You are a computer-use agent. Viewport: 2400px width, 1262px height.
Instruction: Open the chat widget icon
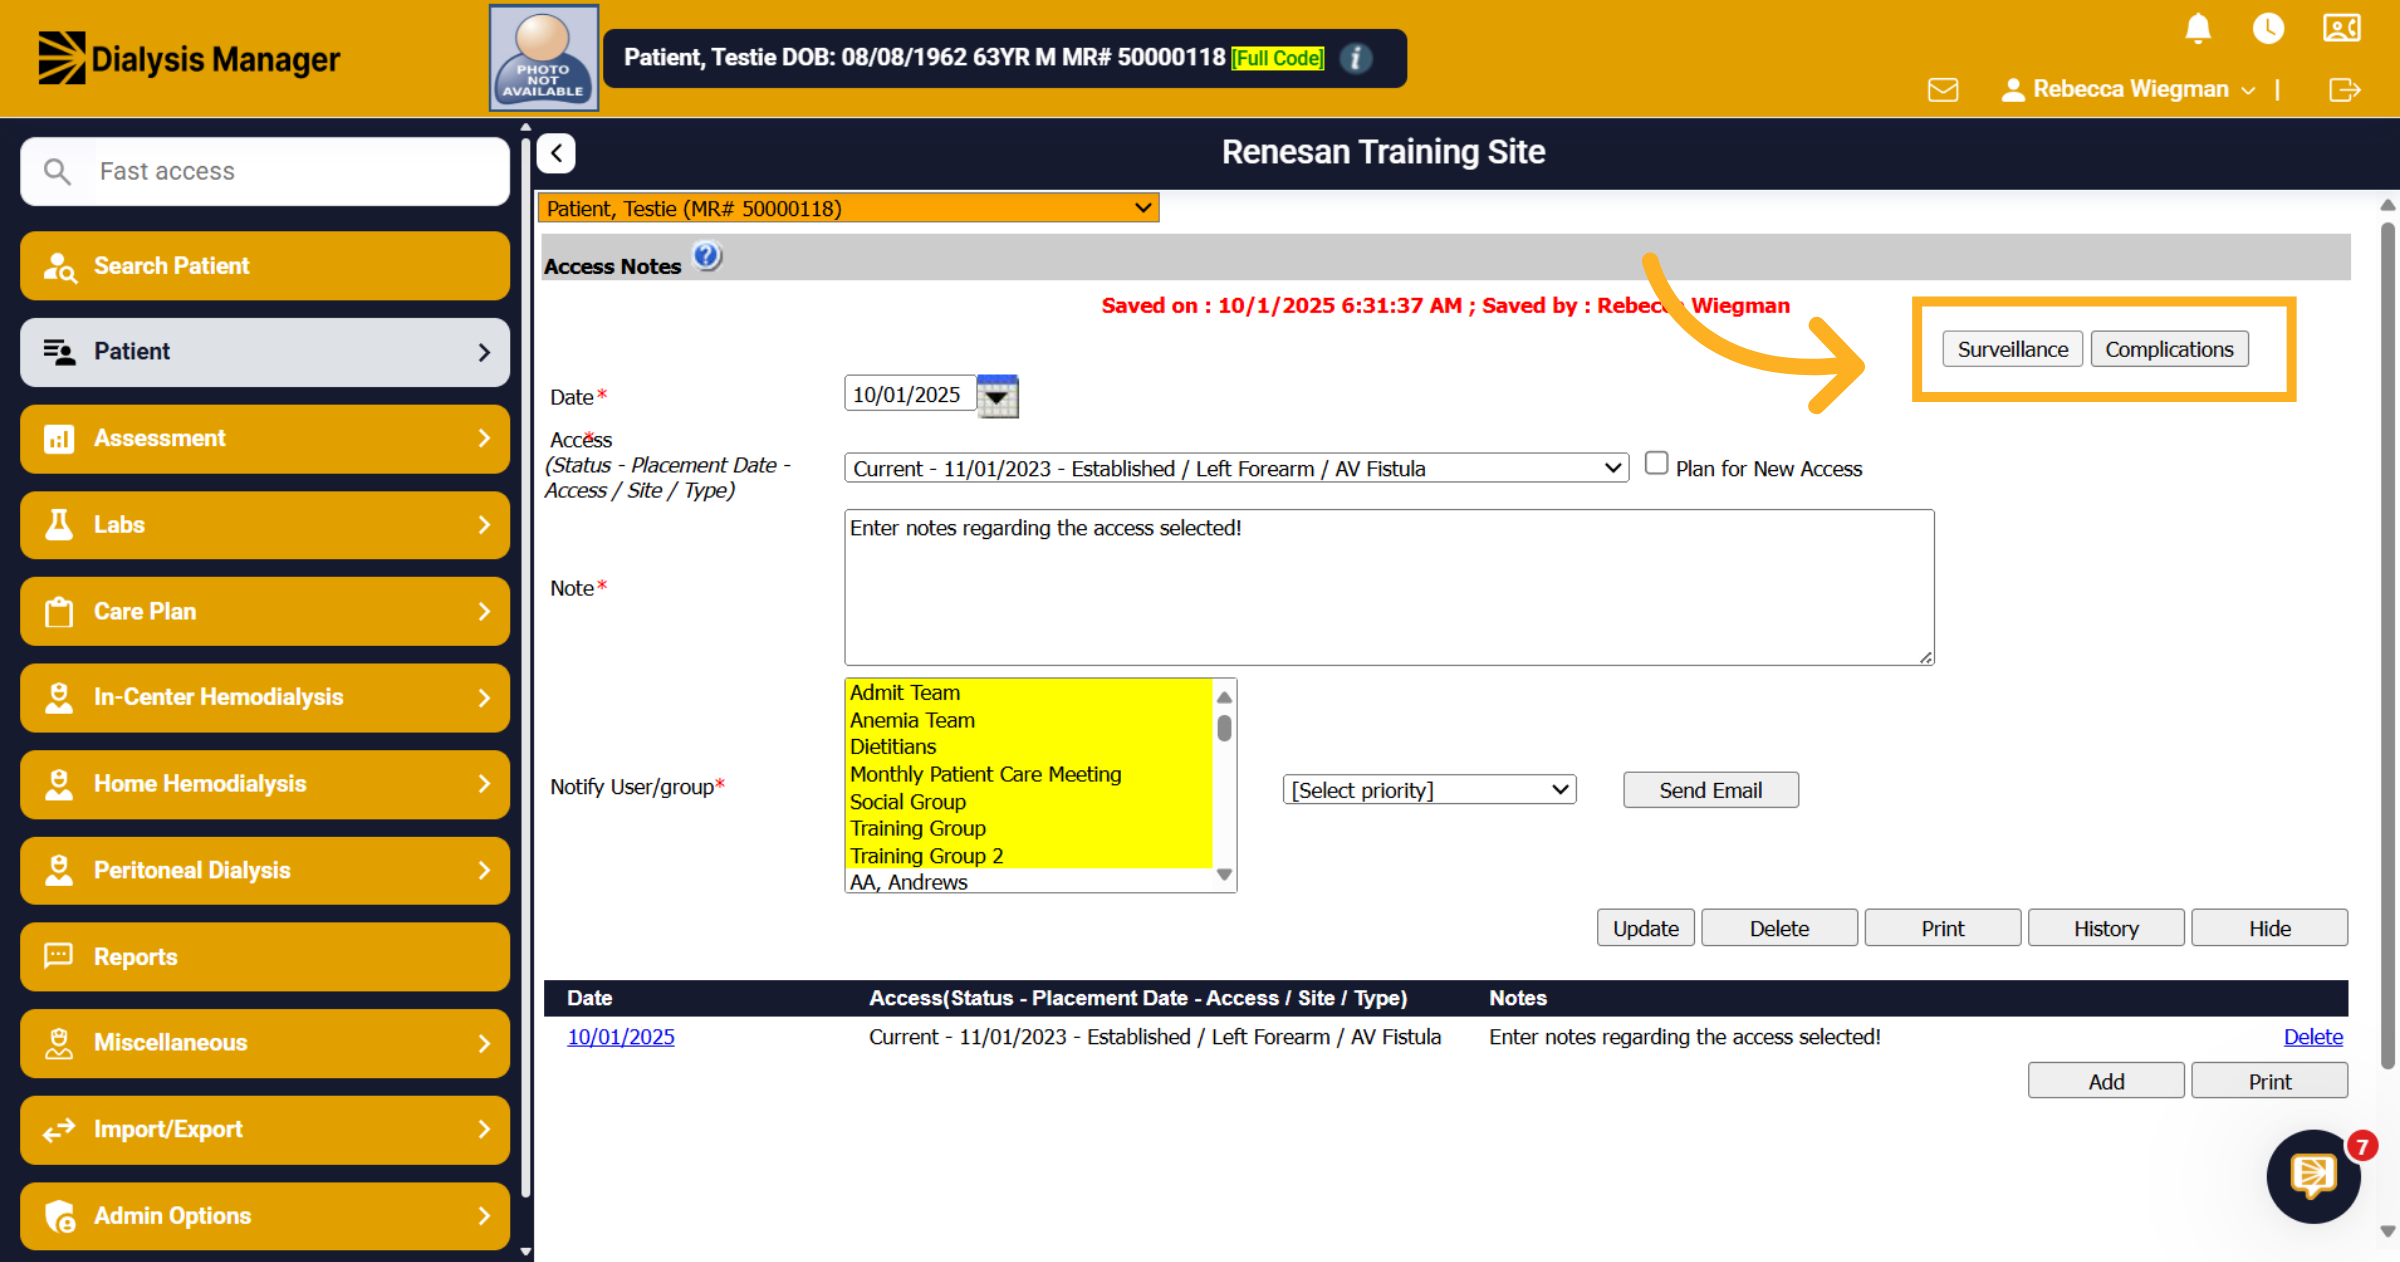pyautogui.click(x=2313, y=1177)
